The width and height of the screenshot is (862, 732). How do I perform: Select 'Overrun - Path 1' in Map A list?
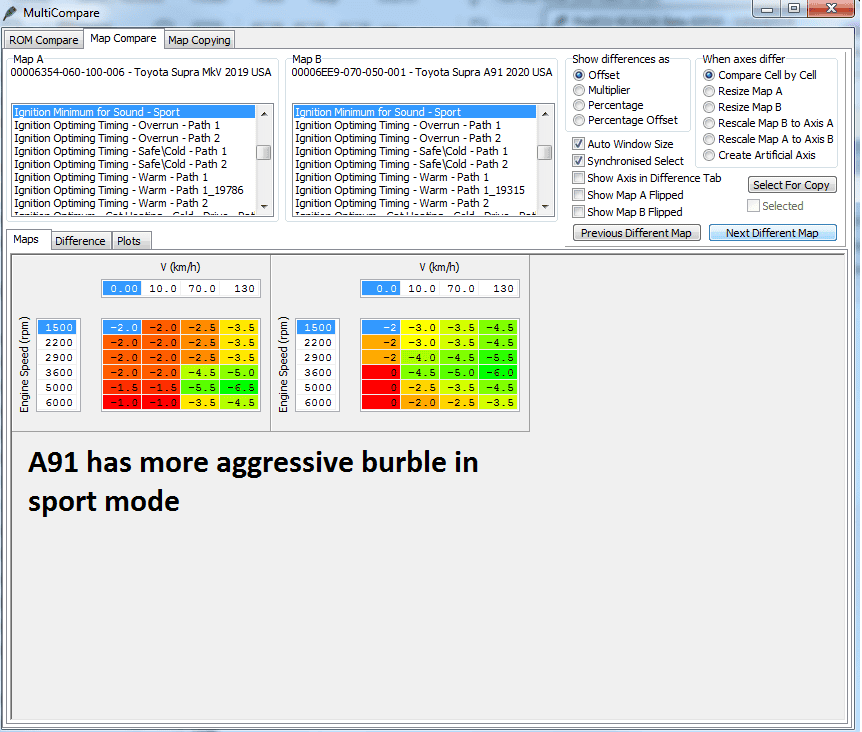click(x=134, y=125)
